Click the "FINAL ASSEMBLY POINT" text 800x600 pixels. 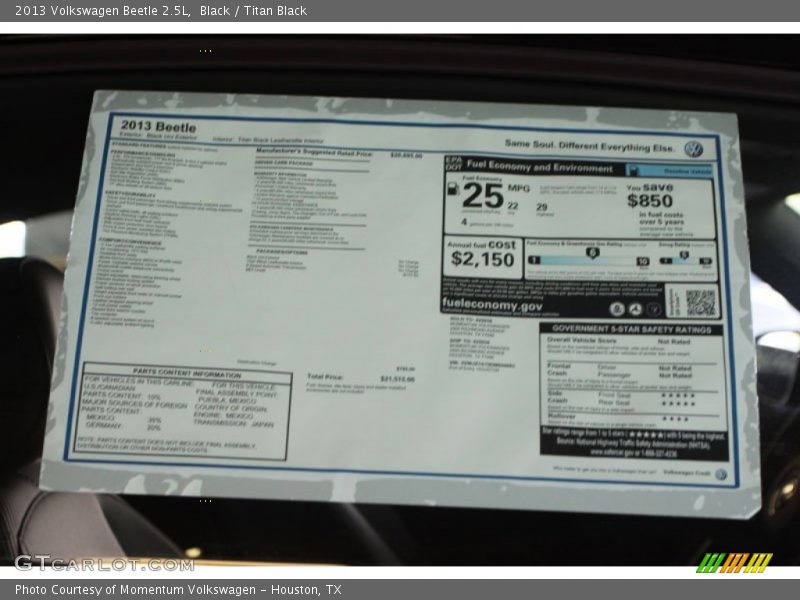[x=237, y=394]
